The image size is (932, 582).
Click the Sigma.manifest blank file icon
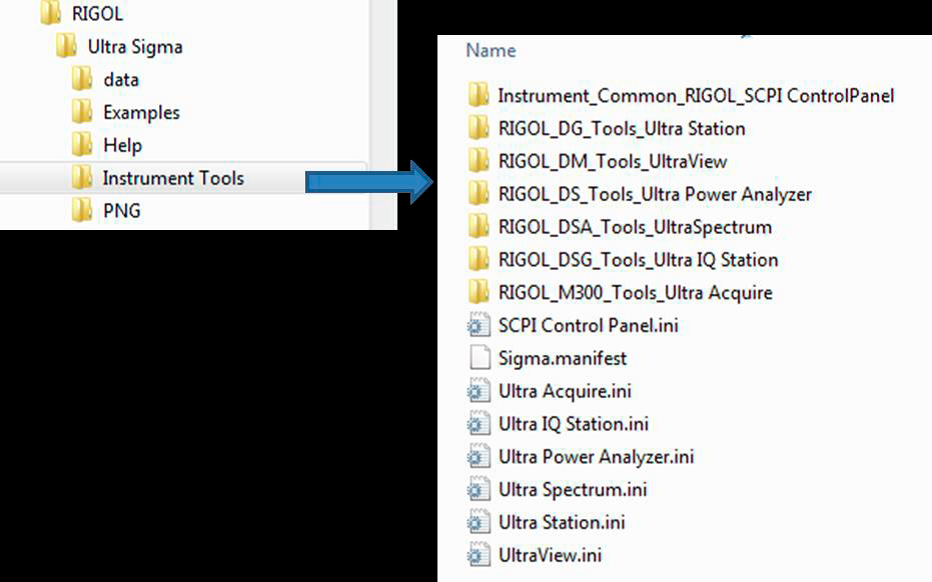click(479, 358)
